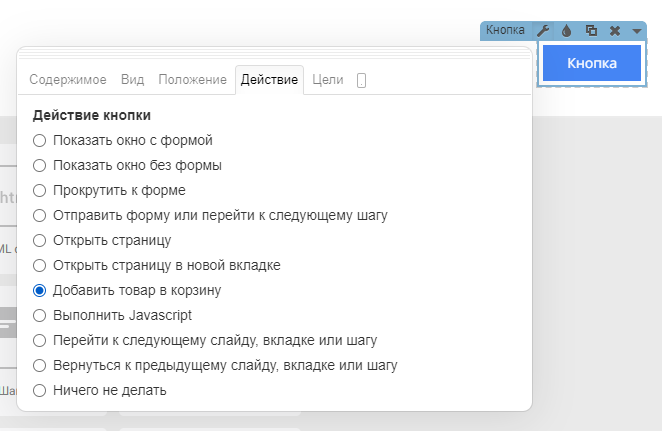Select 'Прокрутить к форме' action
This screenshot has height=431, width=662.
[39, 190]
